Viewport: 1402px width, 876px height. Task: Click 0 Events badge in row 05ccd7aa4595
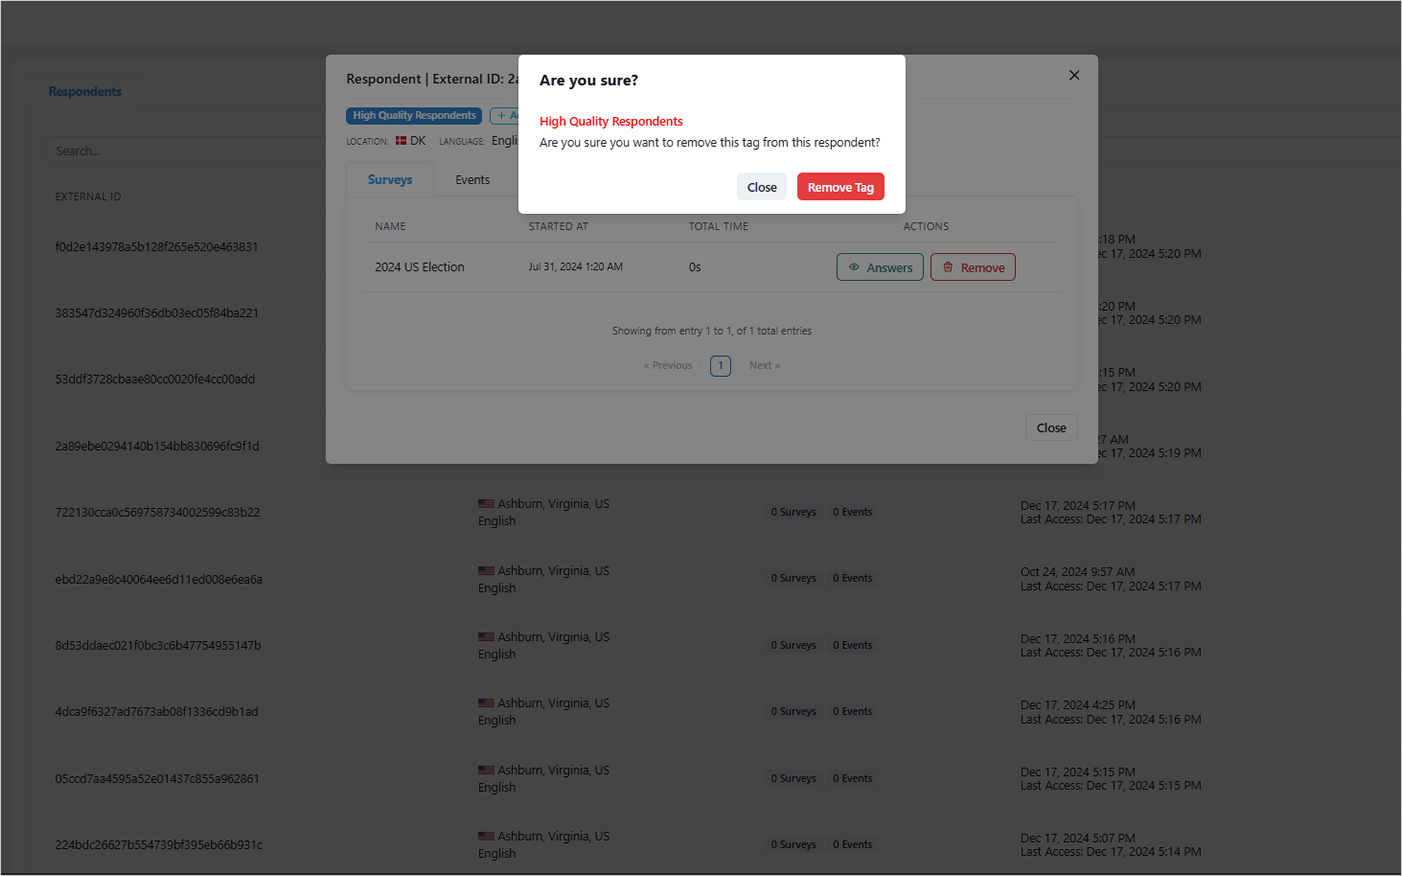(x=852, y=778)
